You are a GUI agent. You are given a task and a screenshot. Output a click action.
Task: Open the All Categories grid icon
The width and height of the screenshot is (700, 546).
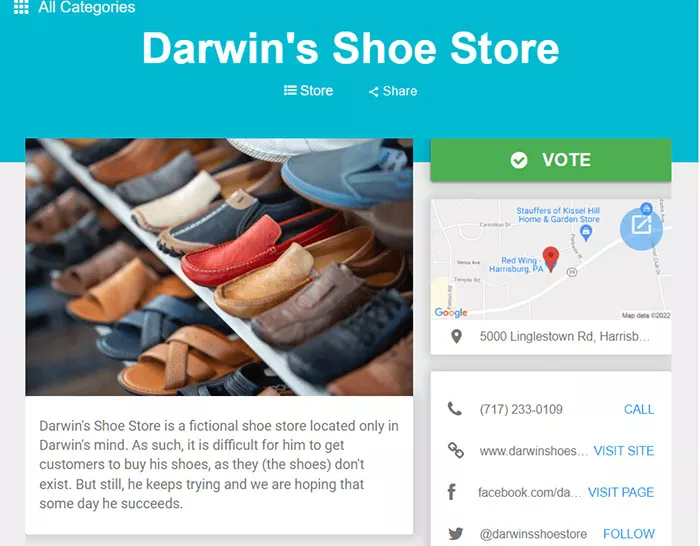[x=21, y=7]
